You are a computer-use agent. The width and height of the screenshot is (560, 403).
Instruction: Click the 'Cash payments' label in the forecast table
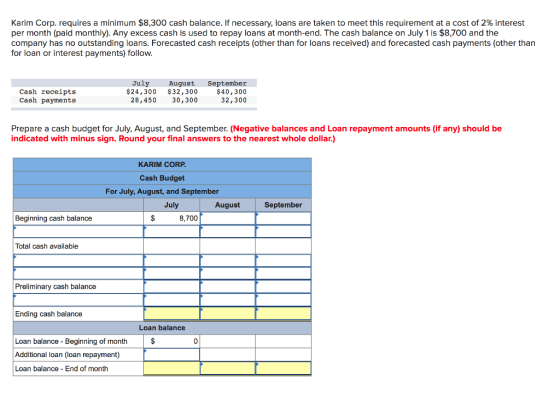(x=48, y=100)
